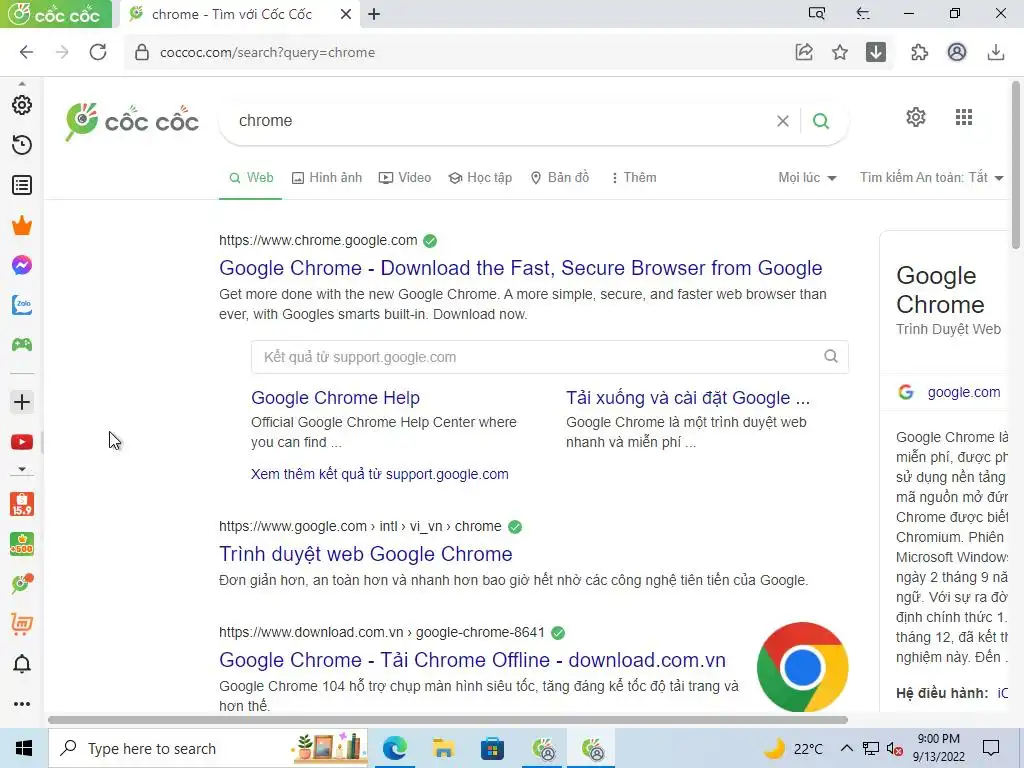Select the Web search tab

click(251, 178)
